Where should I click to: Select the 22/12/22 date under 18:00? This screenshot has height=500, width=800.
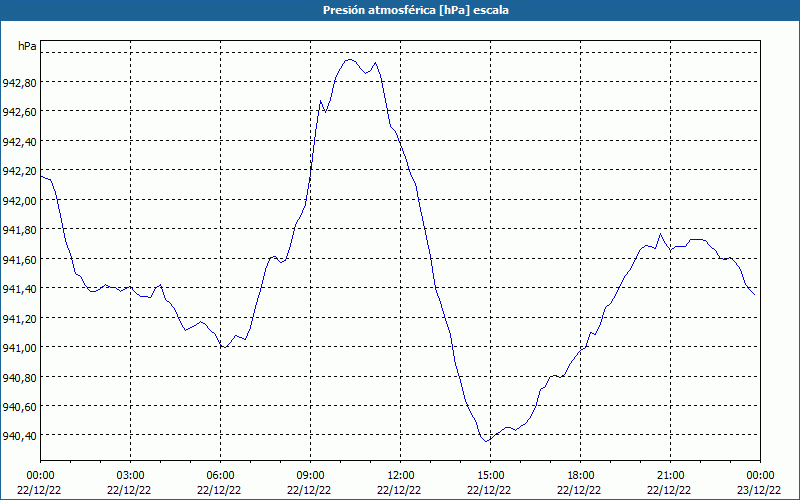[579, 490]
